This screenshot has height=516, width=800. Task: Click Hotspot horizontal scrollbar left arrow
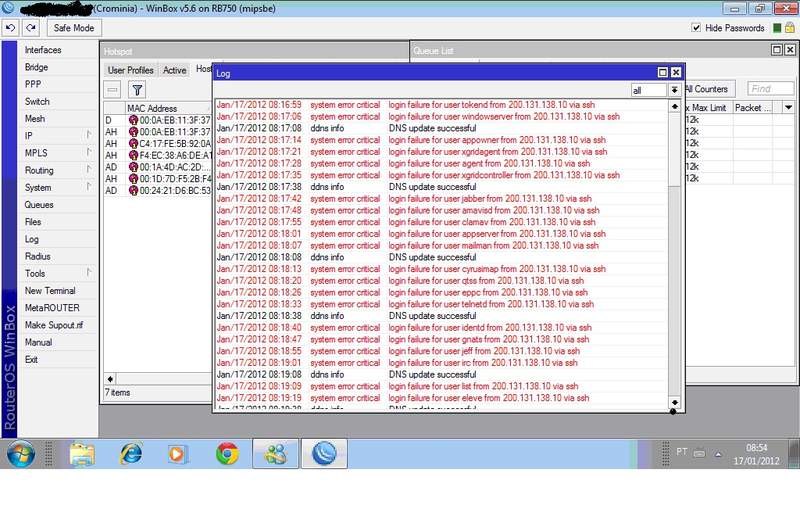[110, 379]
